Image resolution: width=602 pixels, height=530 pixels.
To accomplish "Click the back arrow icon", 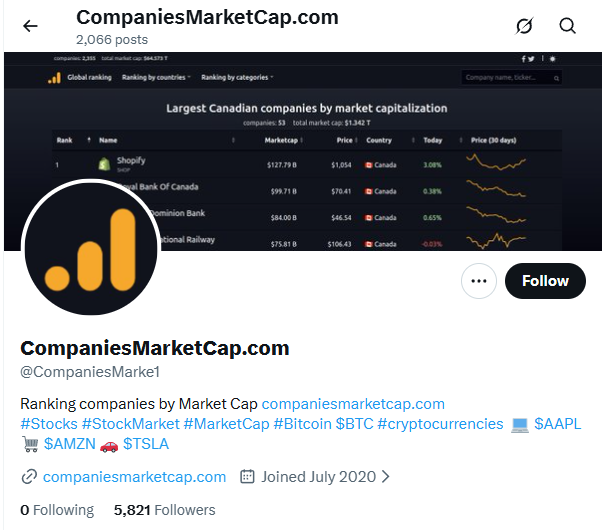I will (30, 26).
